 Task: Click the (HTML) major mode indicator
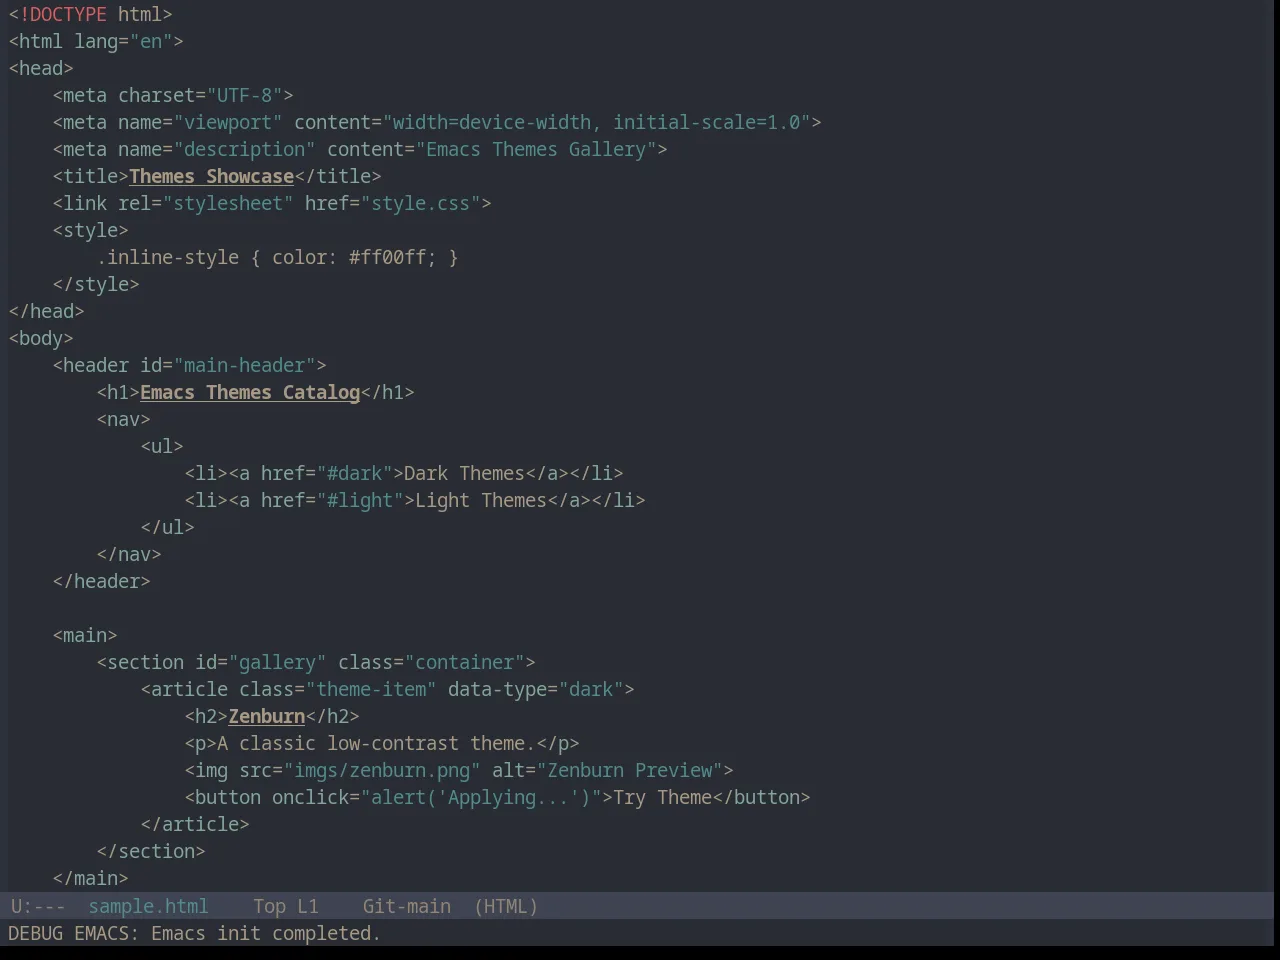505,906
